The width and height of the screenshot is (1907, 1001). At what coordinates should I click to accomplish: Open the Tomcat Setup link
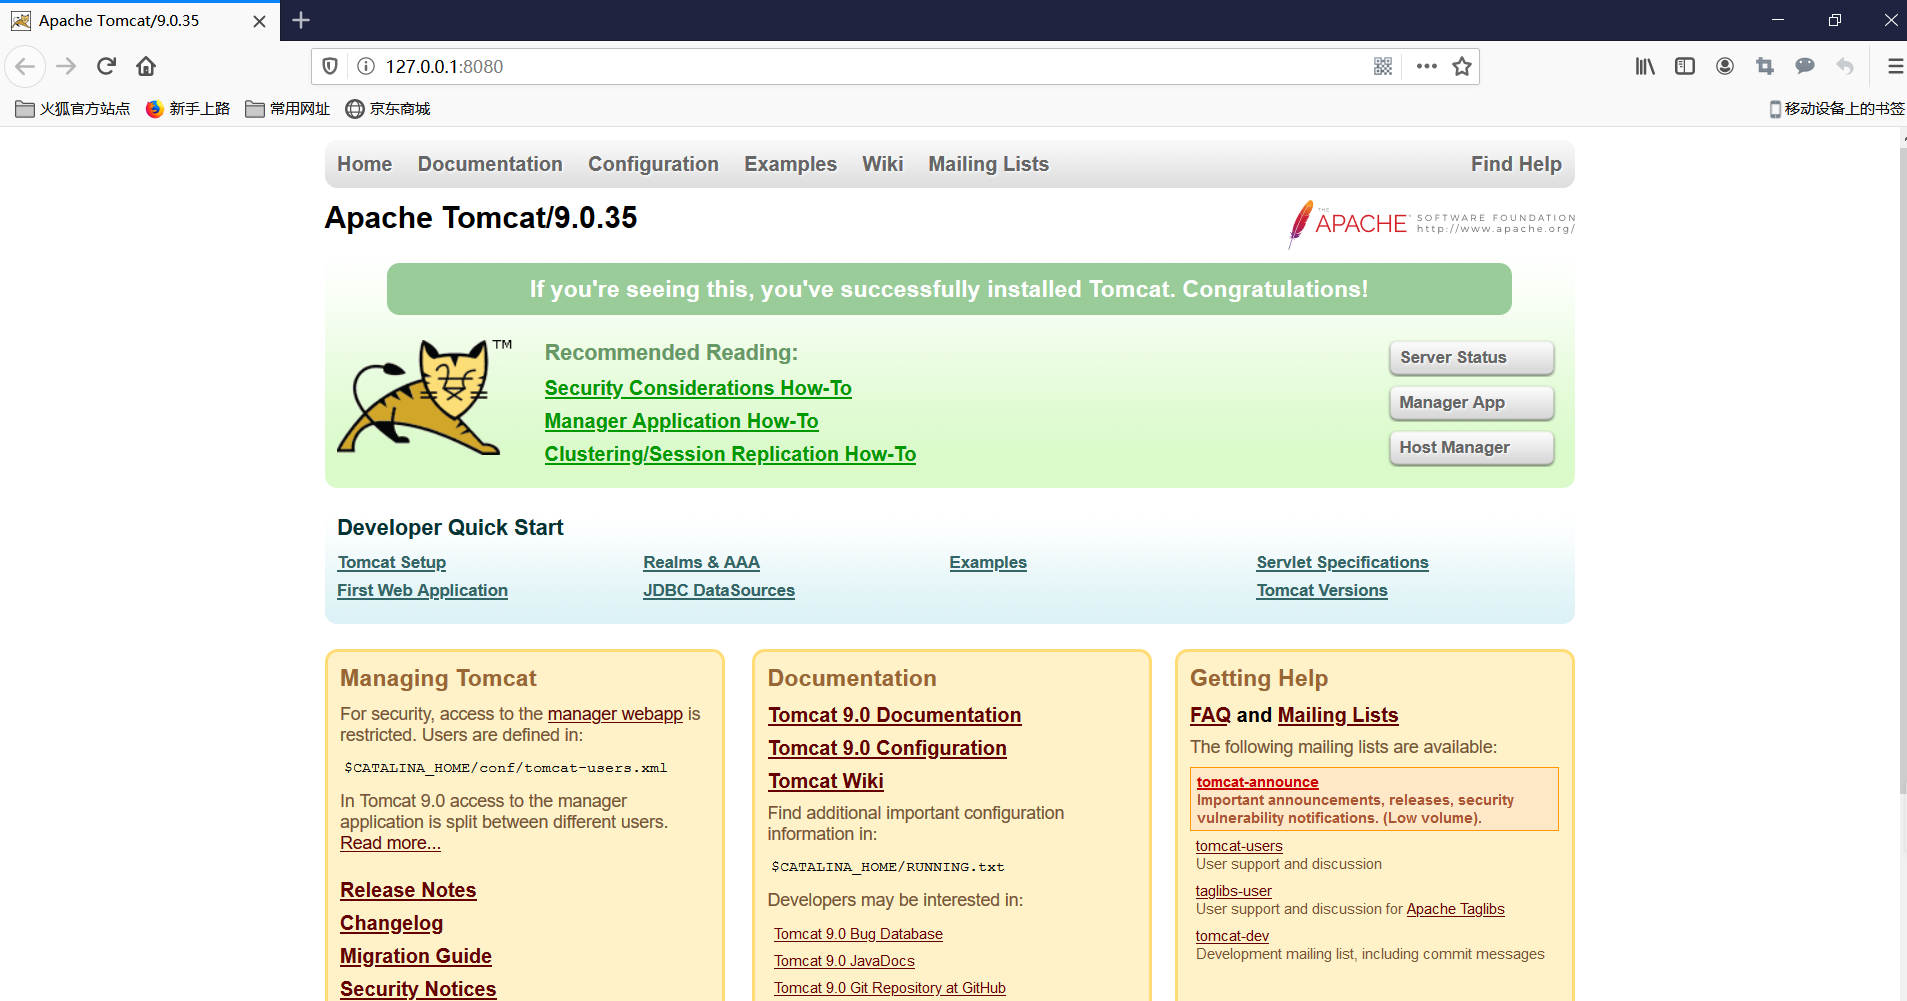click(x=392, y=562)
